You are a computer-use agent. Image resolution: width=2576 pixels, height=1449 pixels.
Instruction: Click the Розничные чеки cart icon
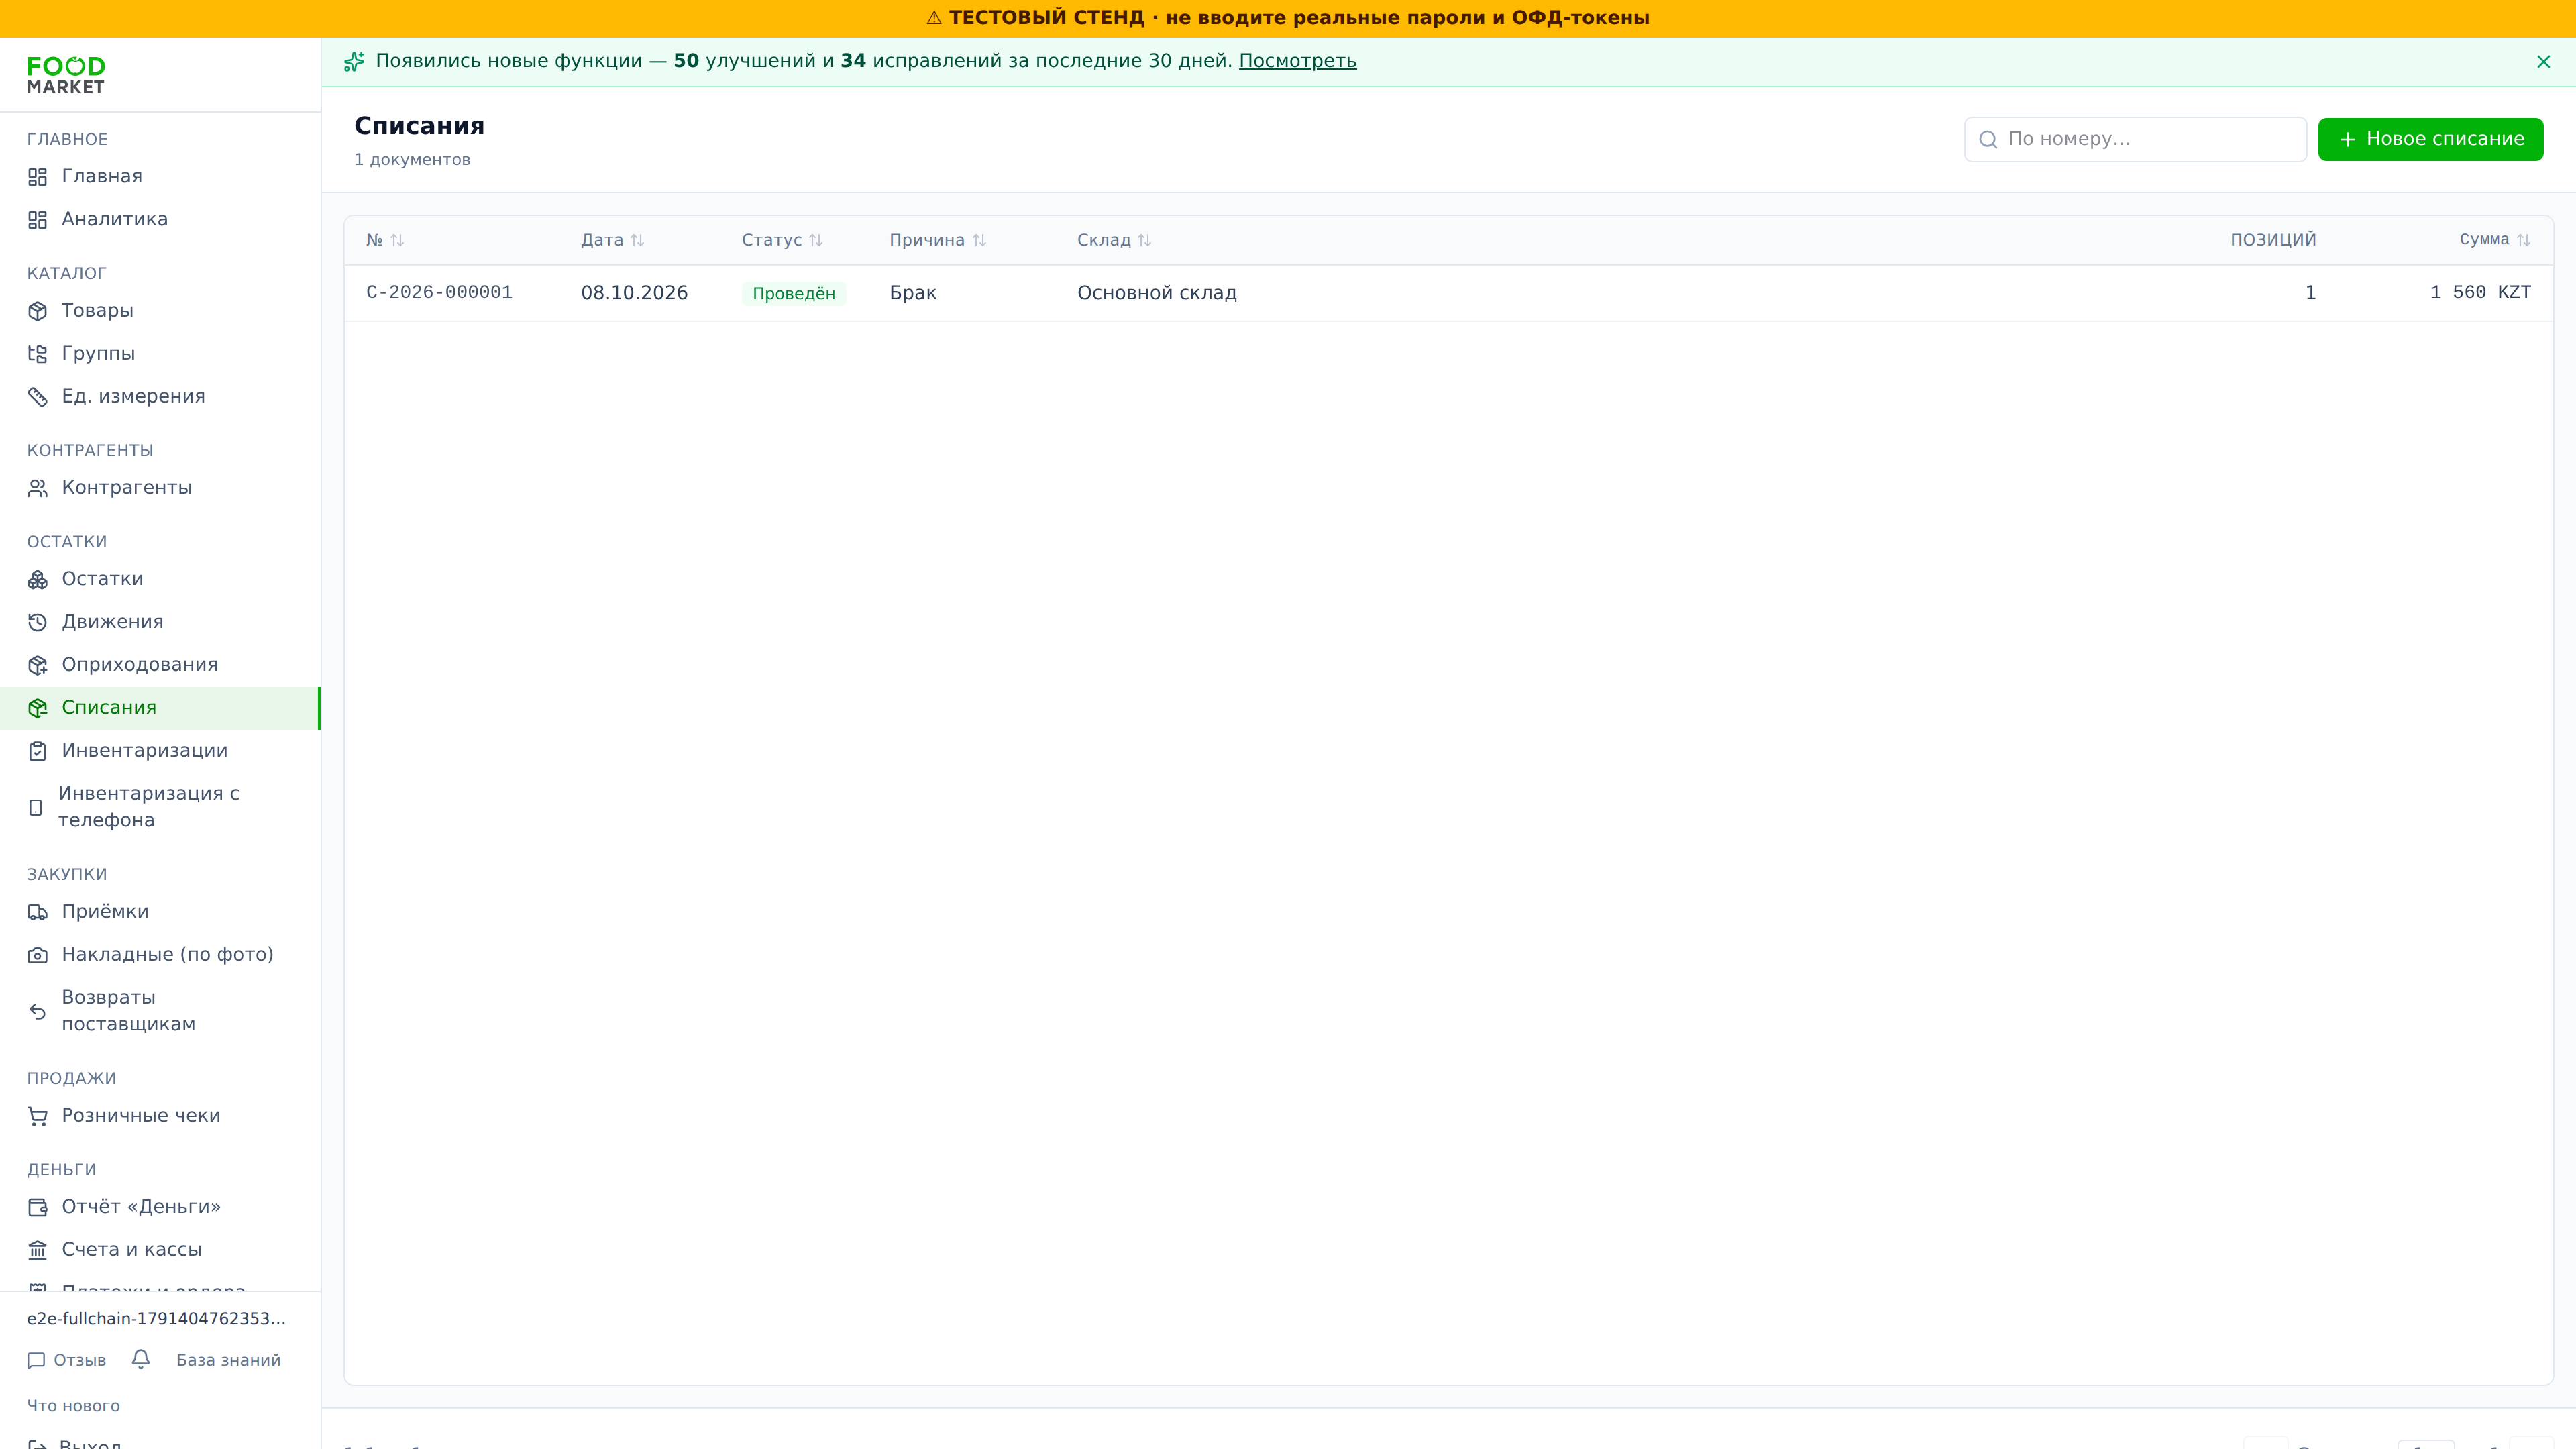[37, 1116]
